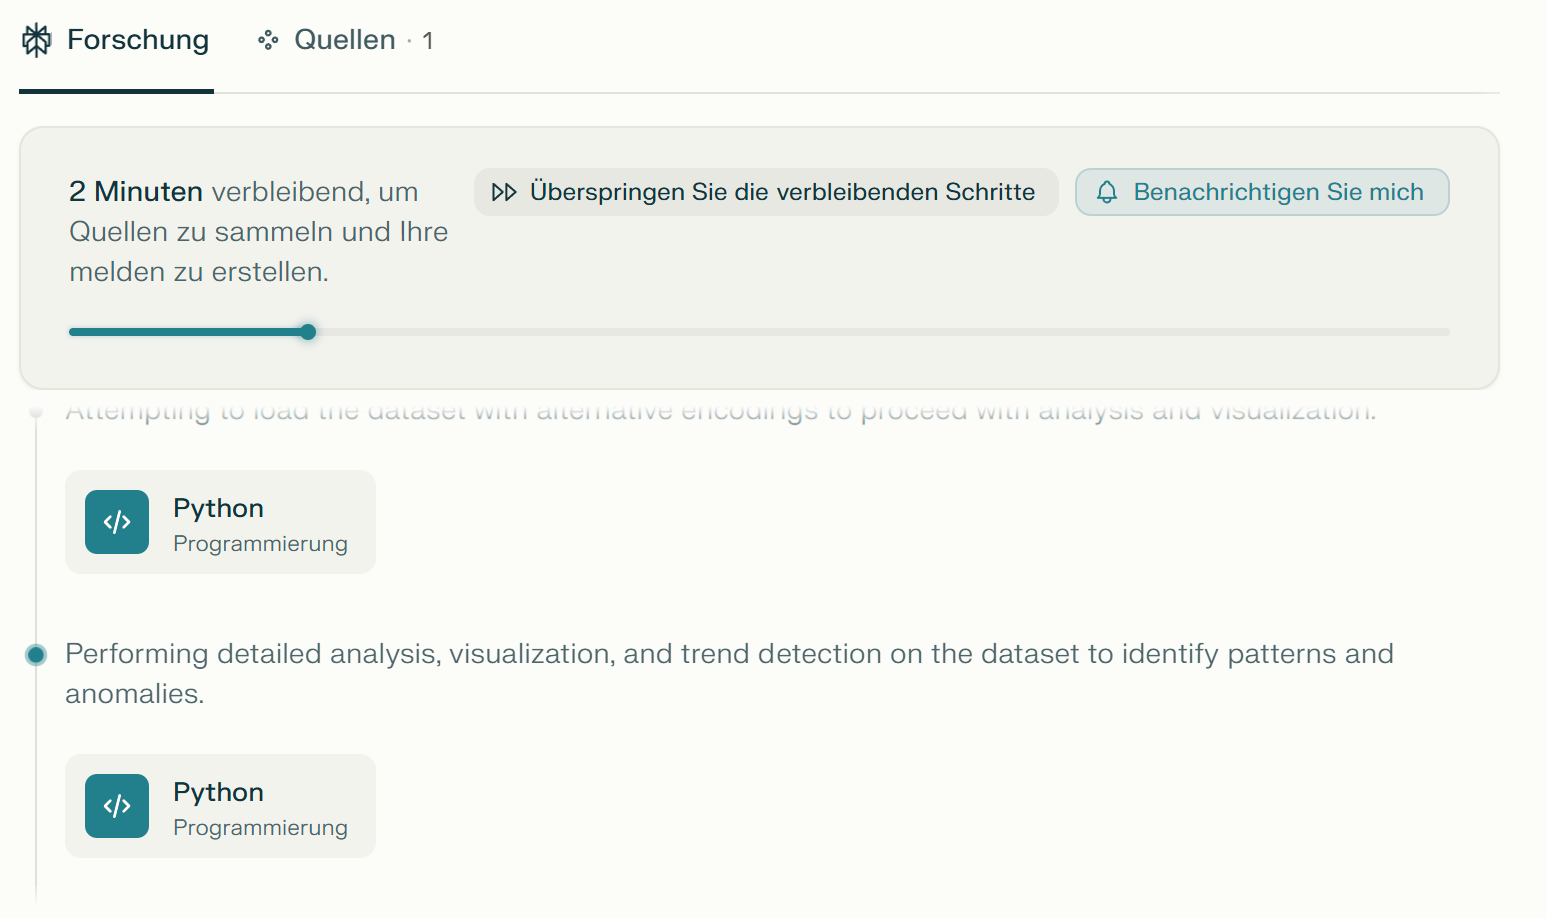Skip remaining steps with Überspringen button

pos(766,192)
